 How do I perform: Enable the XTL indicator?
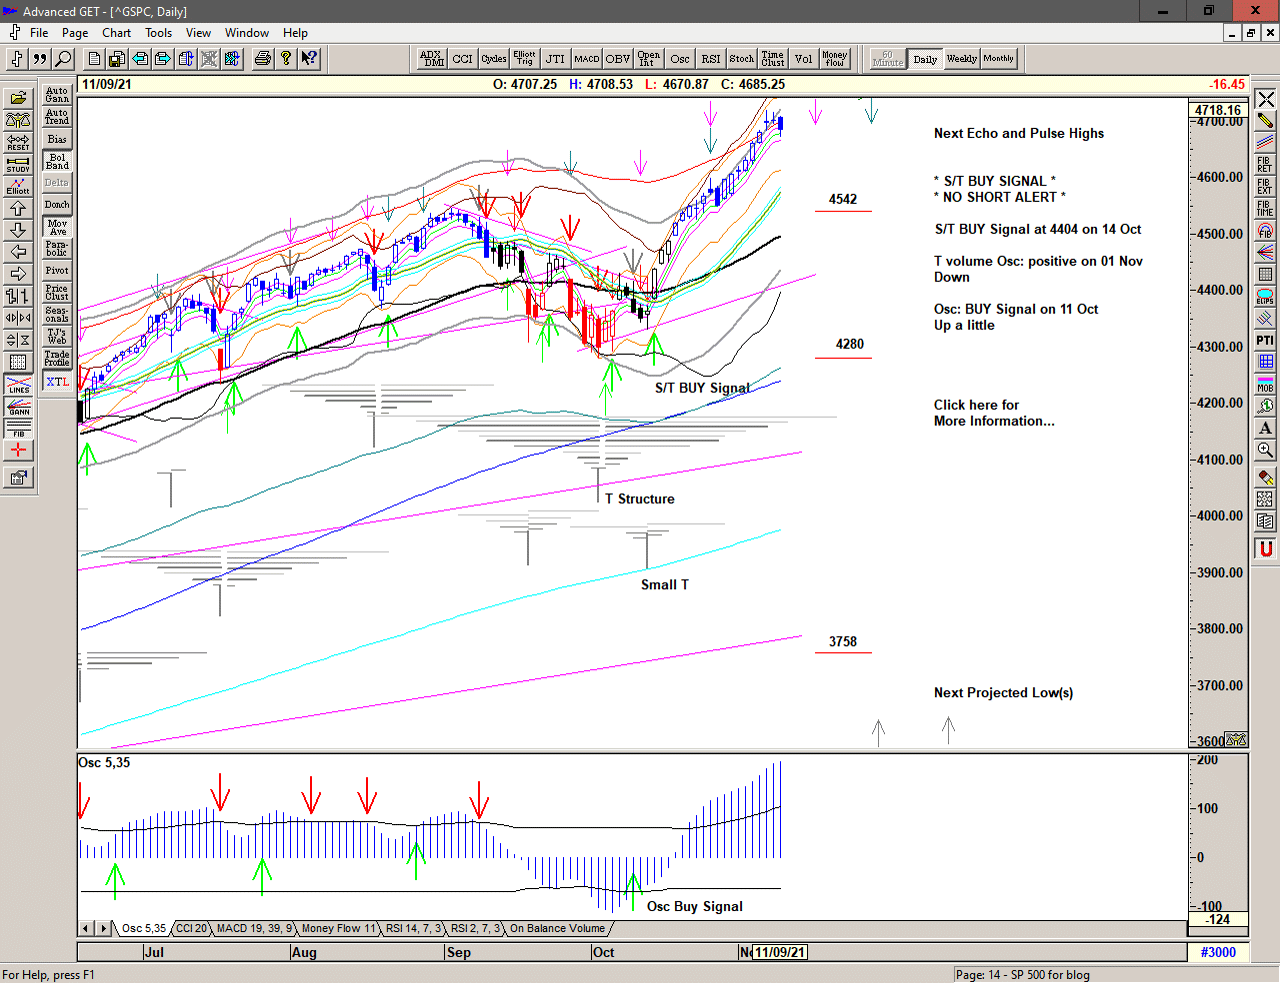[x=57, y=382]
